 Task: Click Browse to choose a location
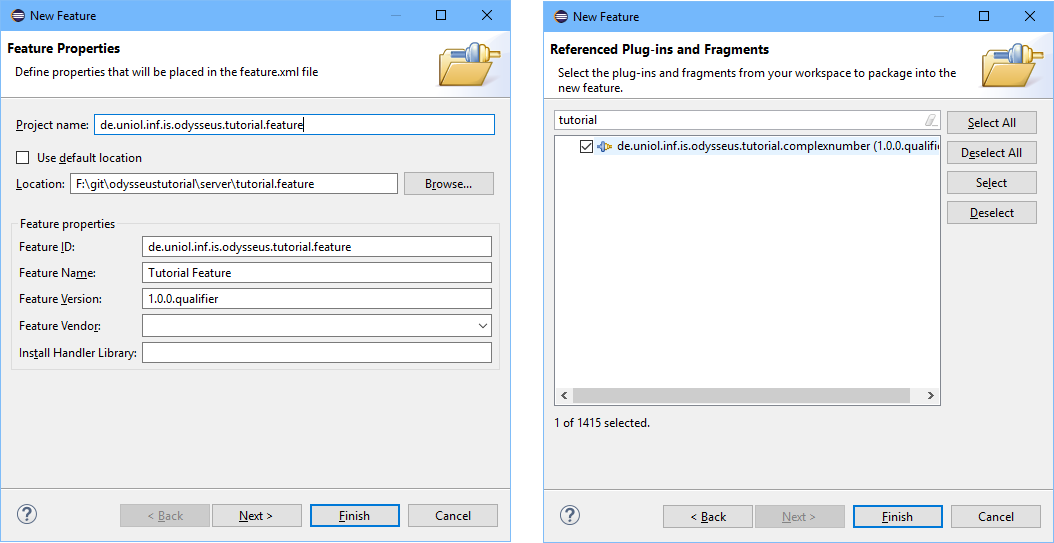point(448,184)
